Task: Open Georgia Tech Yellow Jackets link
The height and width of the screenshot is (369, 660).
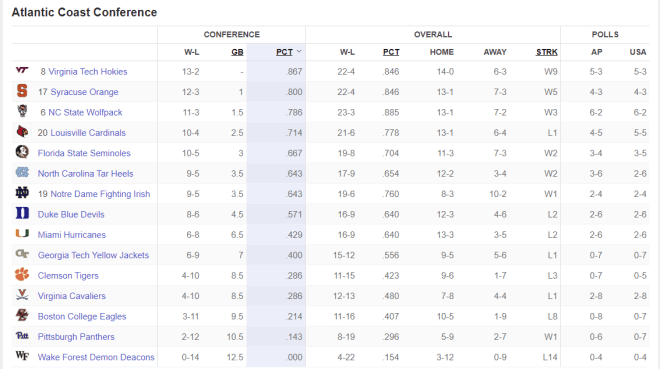Action: point(93,255)
